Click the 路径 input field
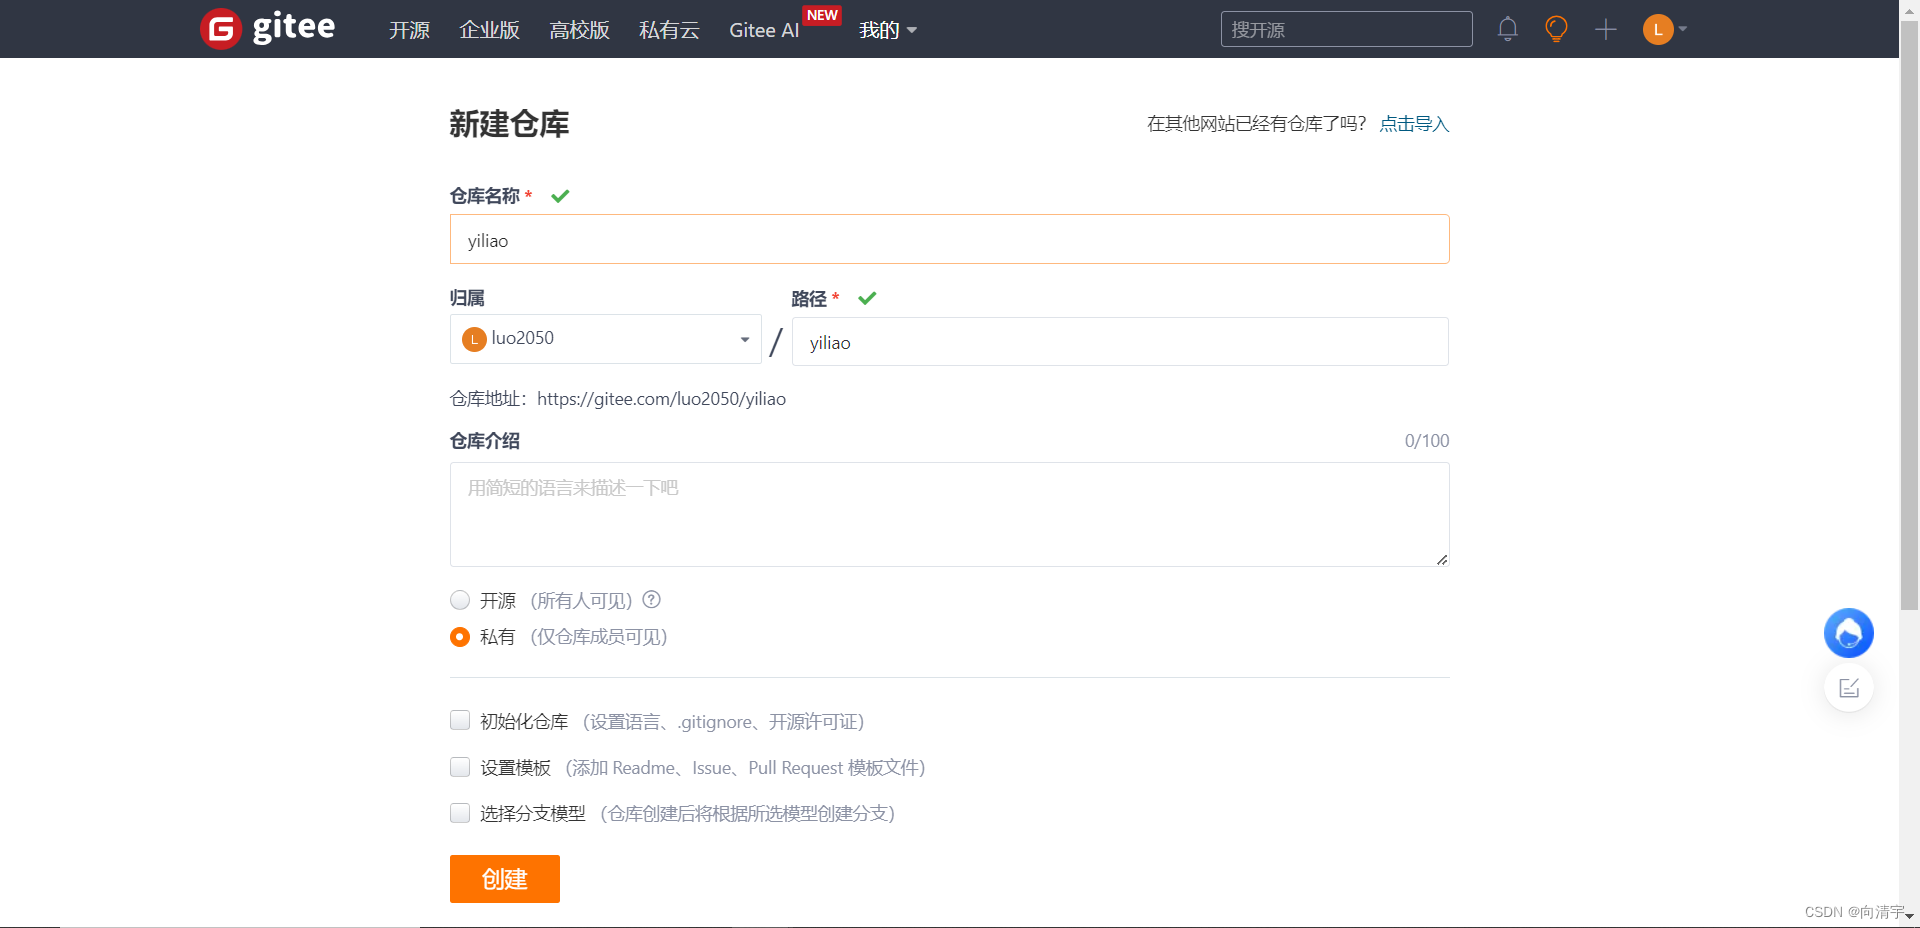 [x=1120, y=342]
